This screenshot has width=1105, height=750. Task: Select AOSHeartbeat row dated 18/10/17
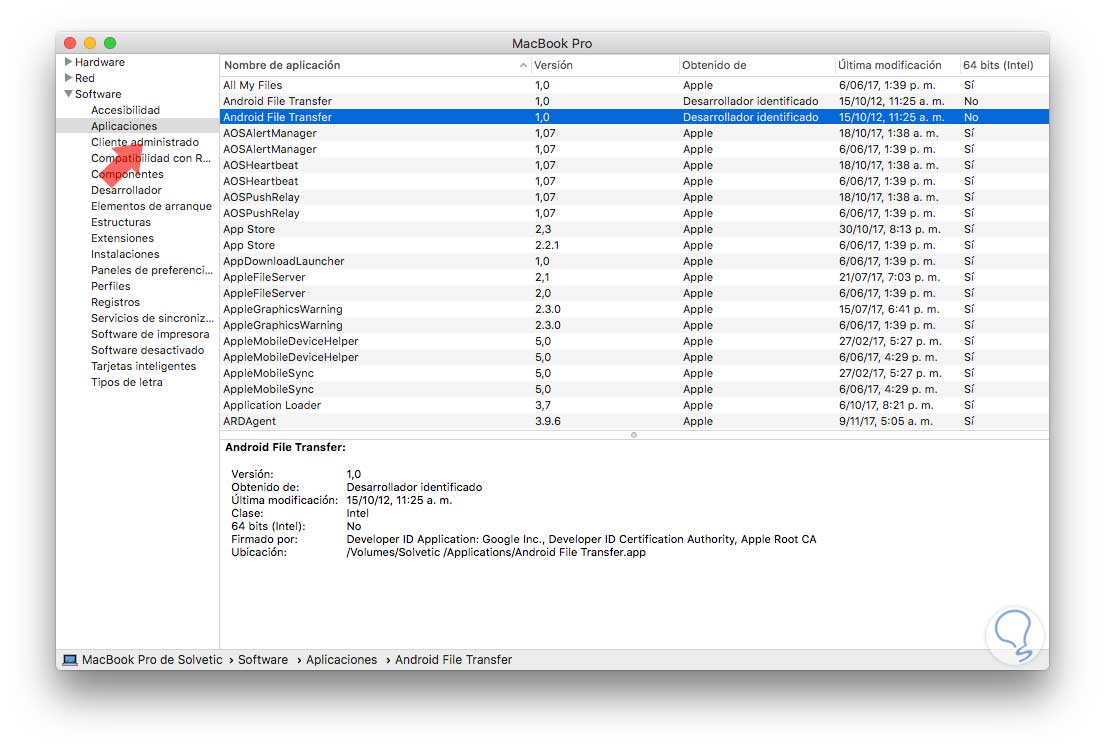(634, 165)
